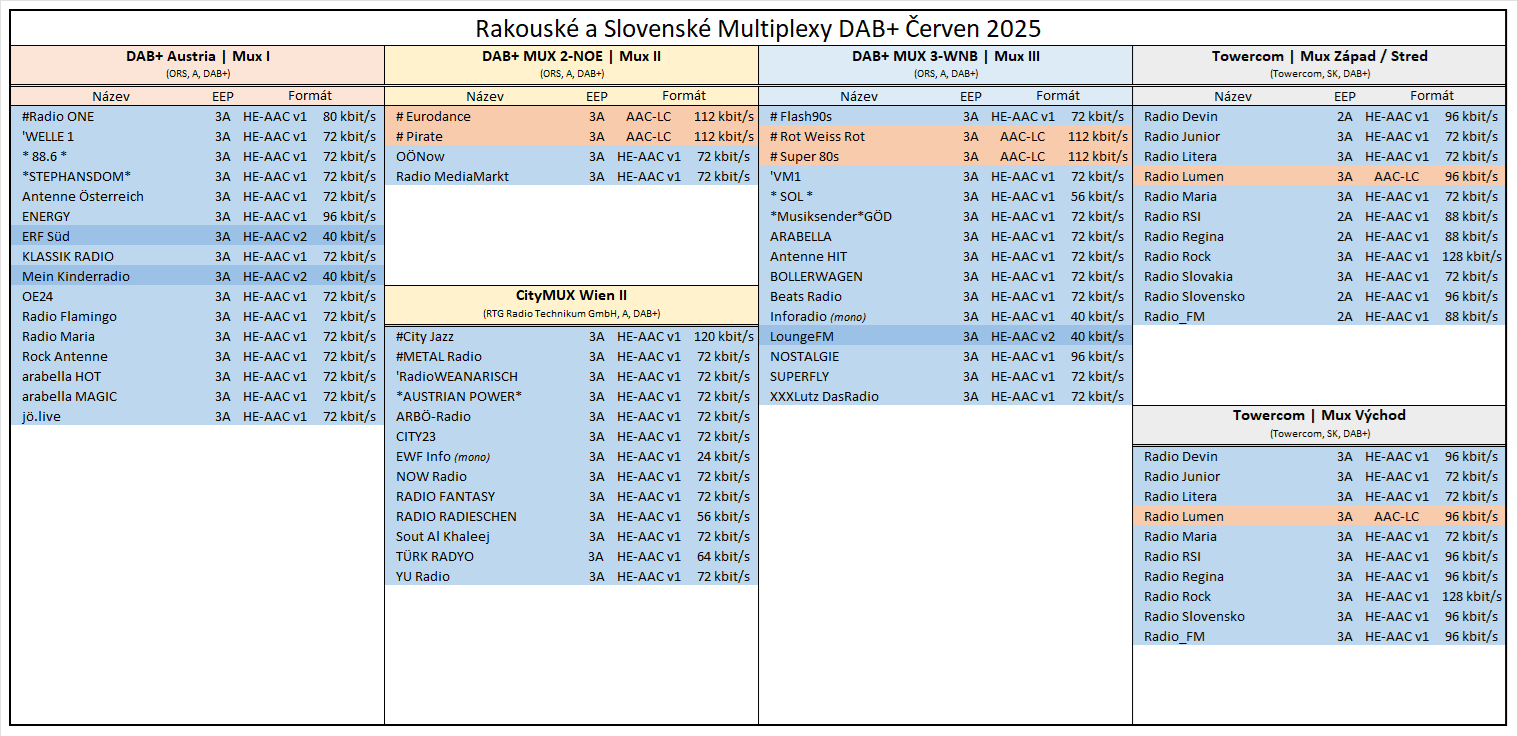Click the '56 kbit/s' bitrate of * SOL *

pyautogui.click(x=1098, y=196)
